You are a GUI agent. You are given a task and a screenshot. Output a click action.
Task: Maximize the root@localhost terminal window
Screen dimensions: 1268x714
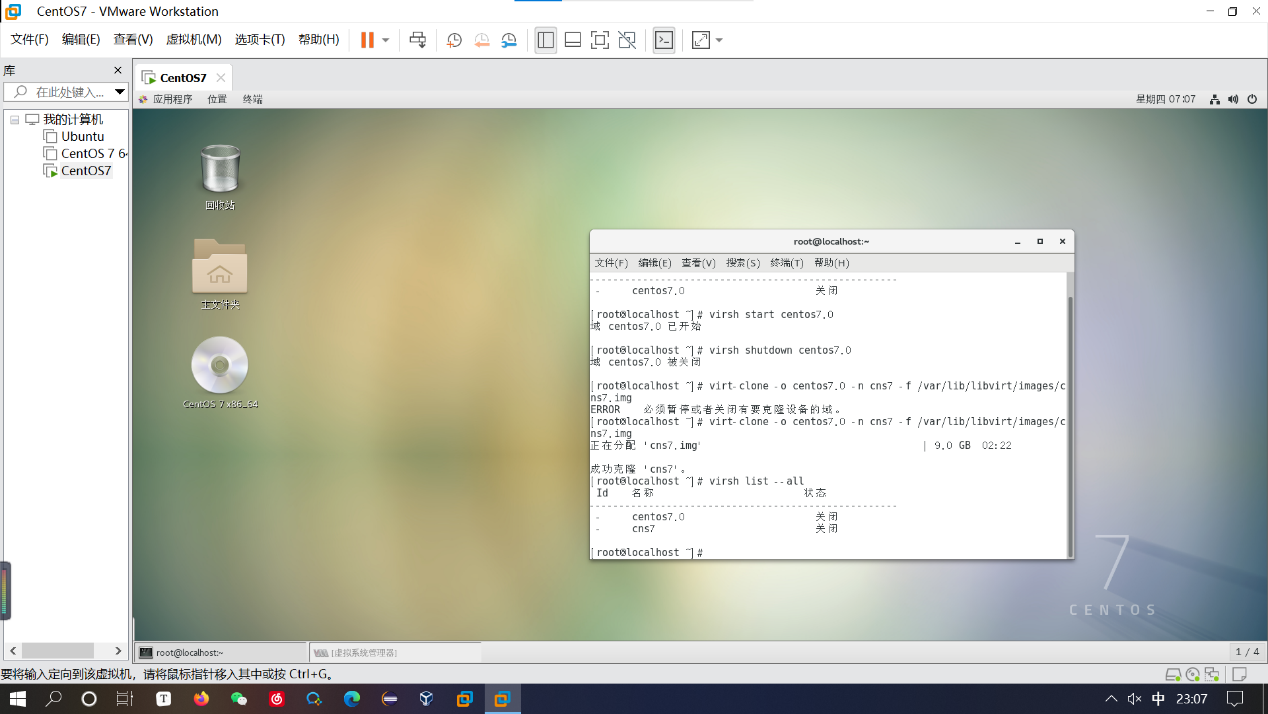(1040, 241)
